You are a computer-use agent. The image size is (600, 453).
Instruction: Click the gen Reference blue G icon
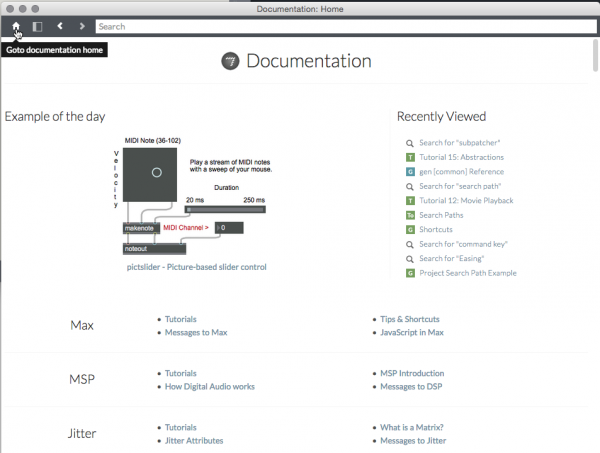pyautogui.click(x=410, y=172)
